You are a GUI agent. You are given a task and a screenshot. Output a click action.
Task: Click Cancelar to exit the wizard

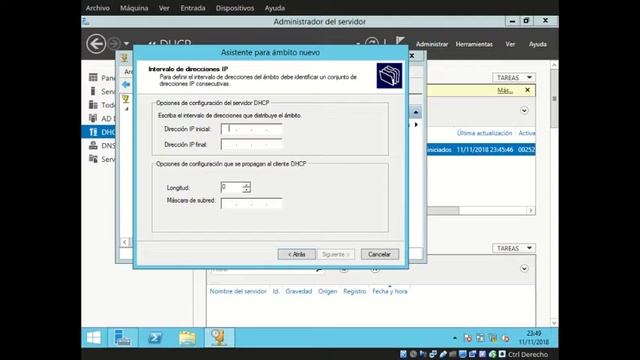tap(380, 254)
